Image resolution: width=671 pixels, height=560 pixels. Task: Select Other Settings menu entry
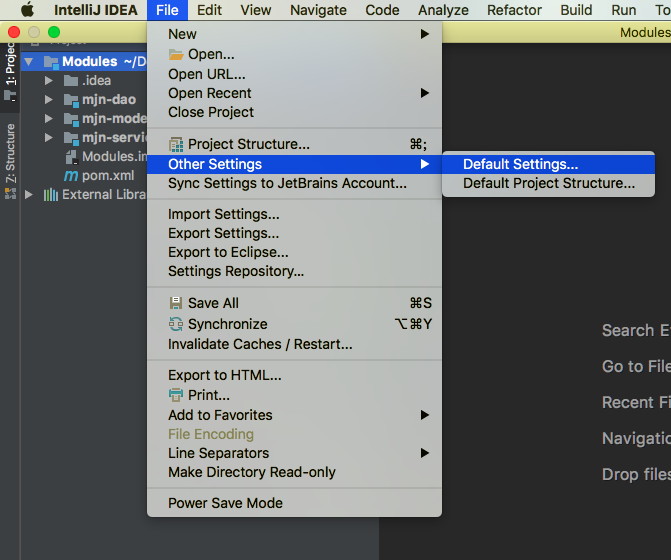tap(294, 164)
